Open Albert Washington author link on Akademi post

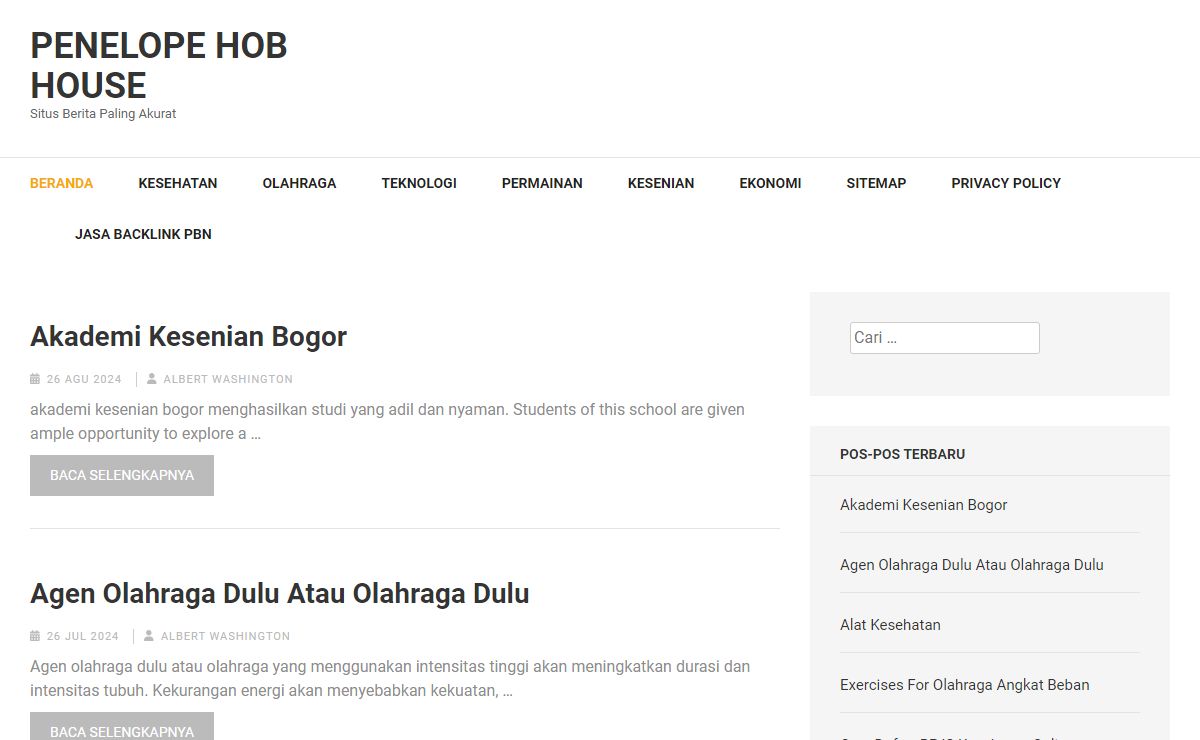tap(228, 379)
